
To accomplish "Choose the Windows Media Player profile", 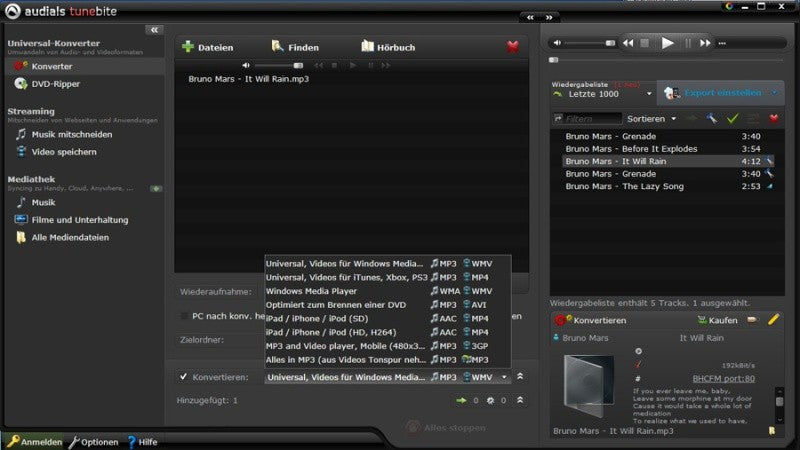I will coord(387,291).
